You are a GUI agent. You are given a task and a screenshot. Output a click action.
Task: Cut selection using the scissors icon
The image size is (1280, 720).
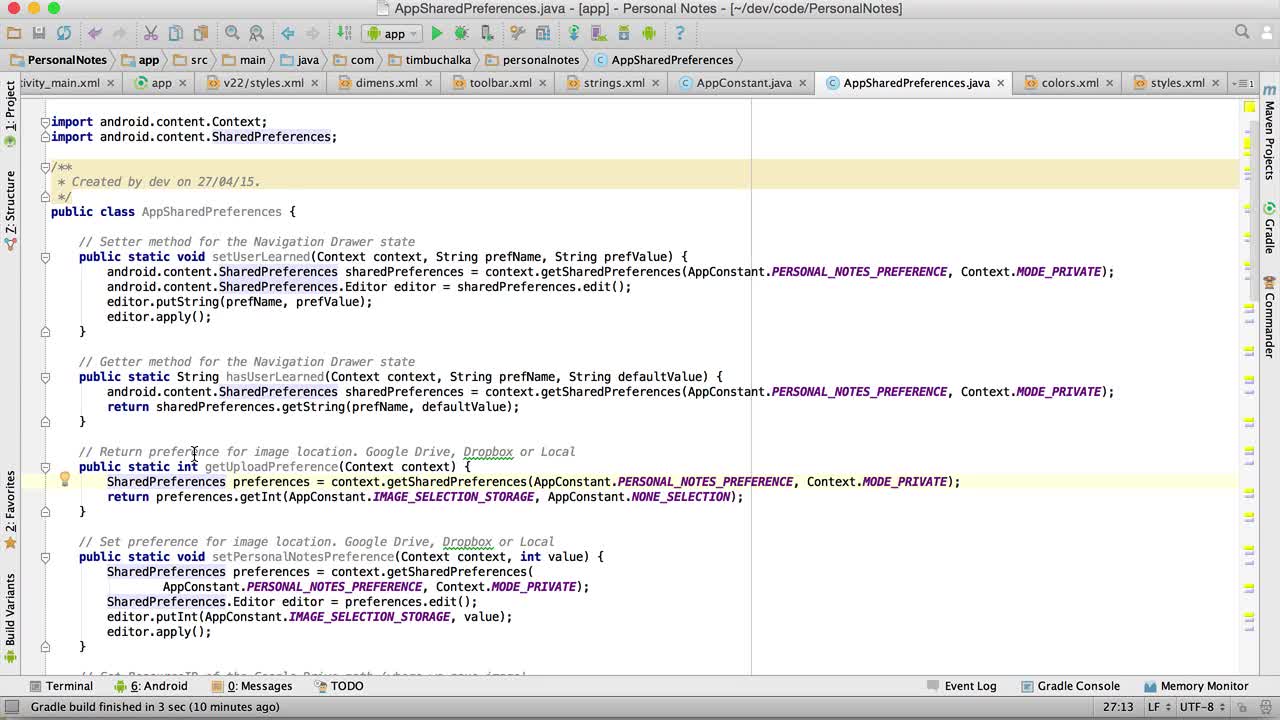[151, 34]
